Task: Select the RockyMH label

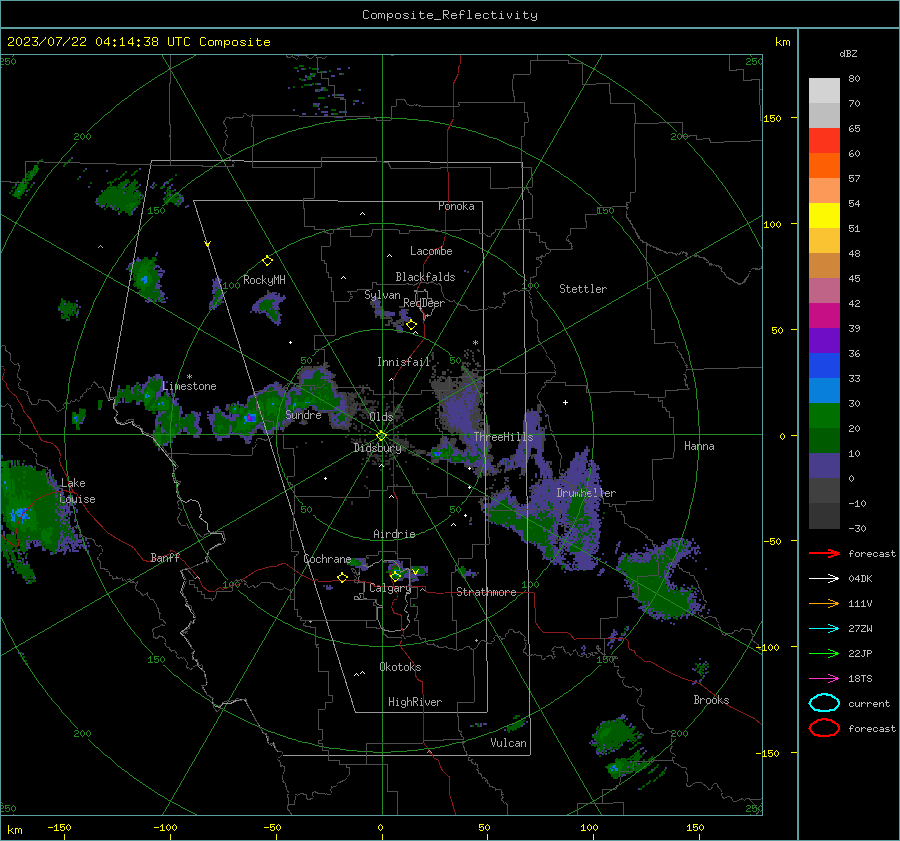Action: point(264,280)
